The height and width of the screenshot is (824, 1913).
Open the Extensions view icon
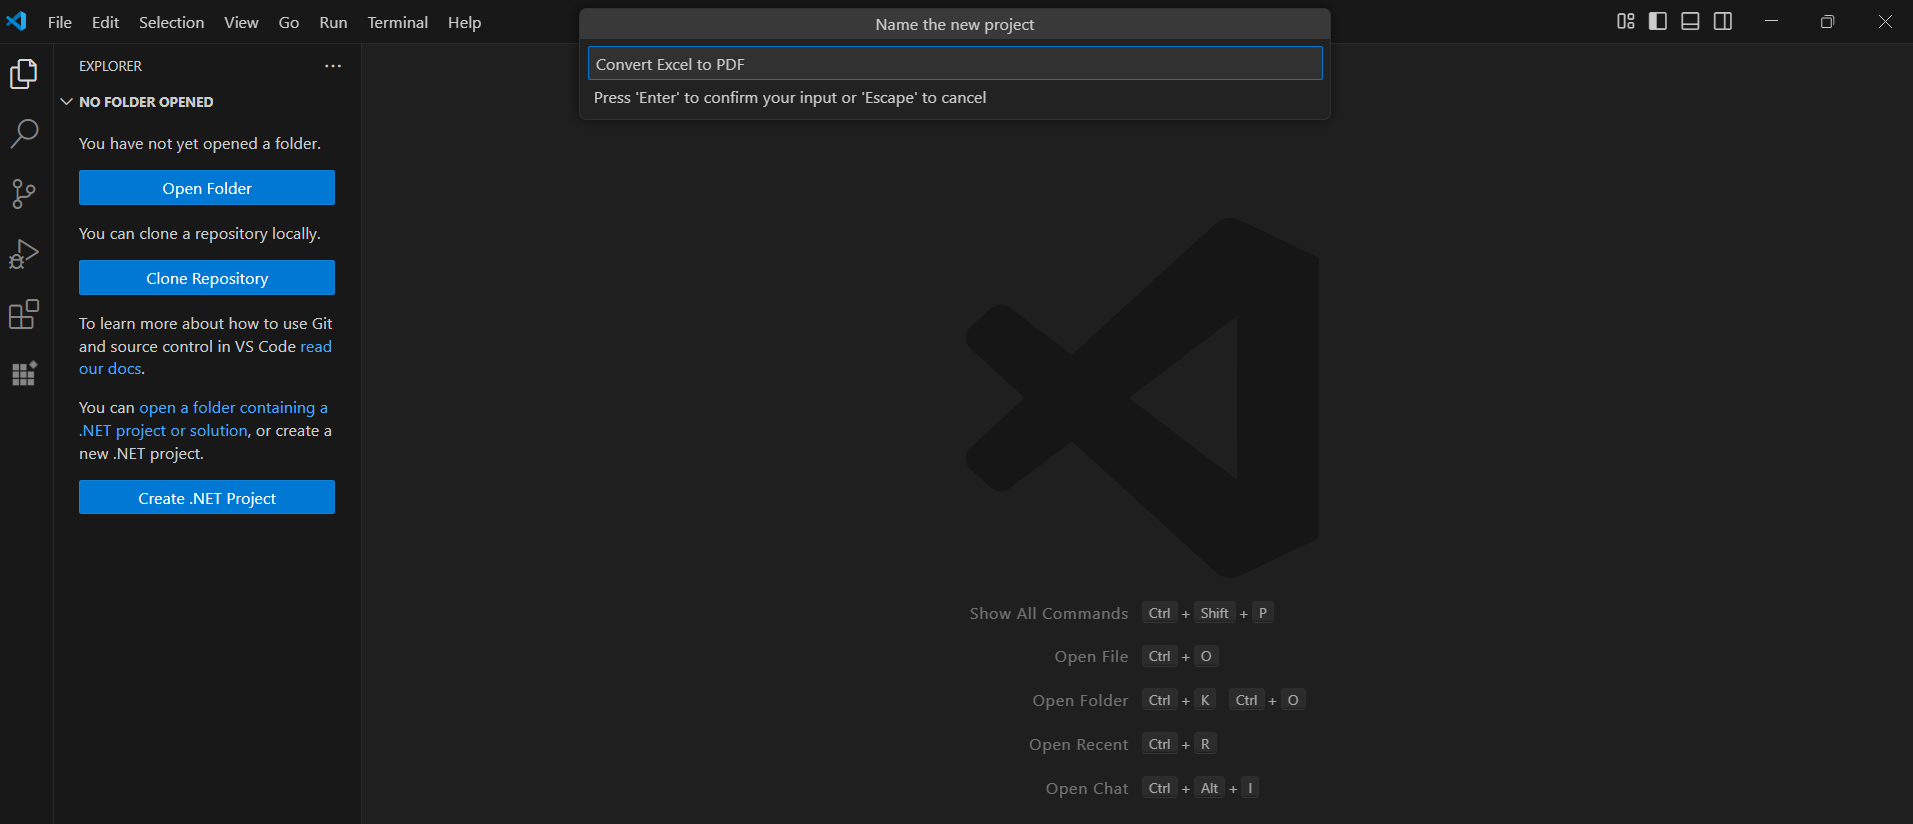24,315
